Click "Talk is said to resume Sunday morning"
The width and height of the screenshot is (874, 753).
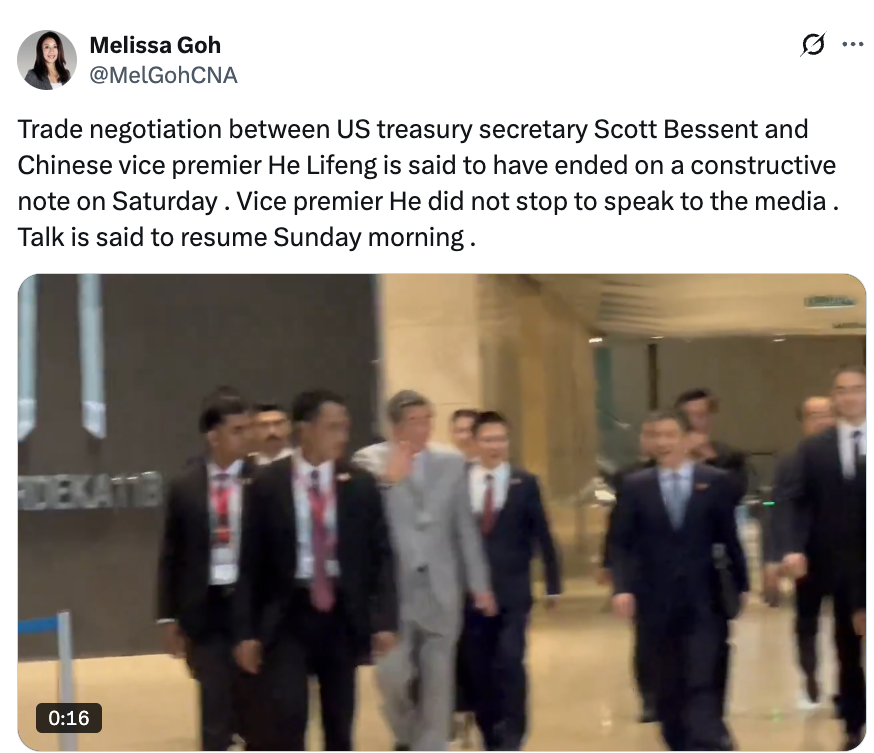pos(241,237)
